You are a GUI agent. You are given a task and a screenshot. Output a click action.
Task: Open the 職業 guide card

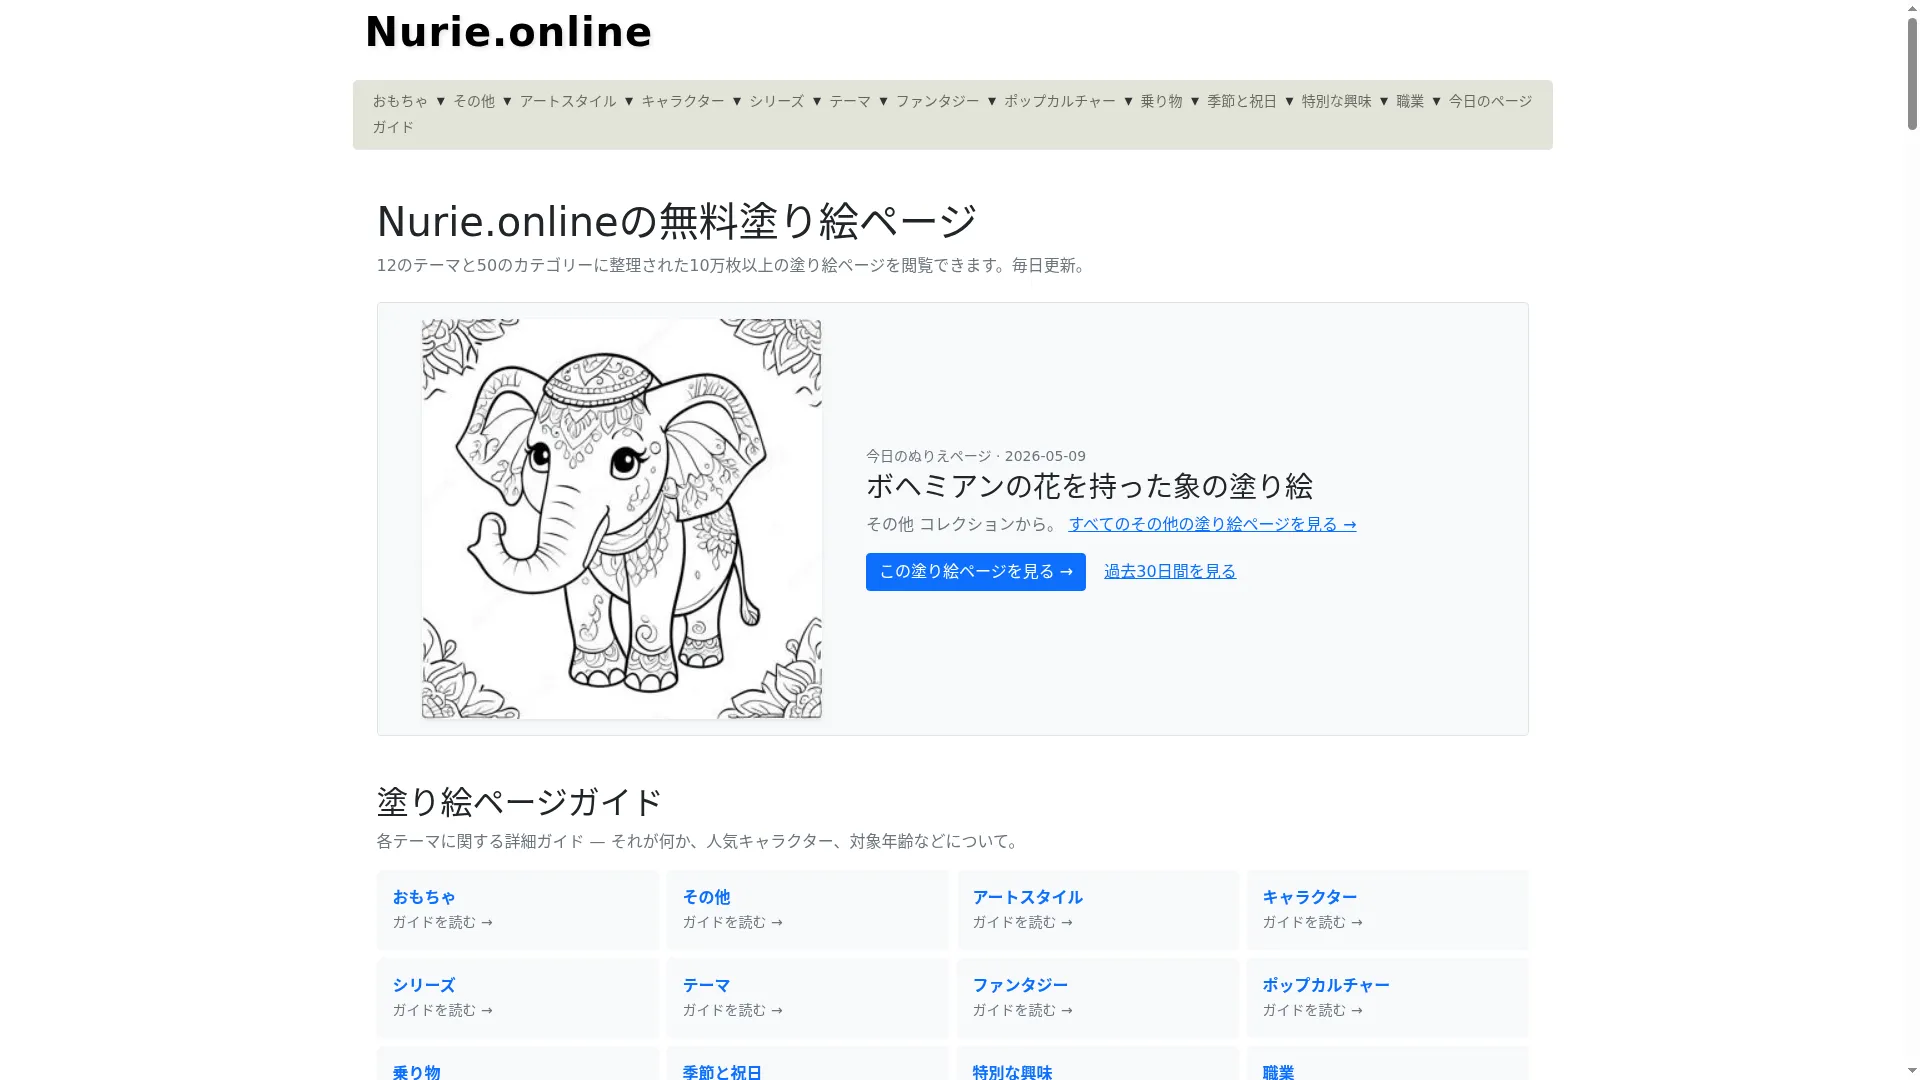coord(1388,1063)
